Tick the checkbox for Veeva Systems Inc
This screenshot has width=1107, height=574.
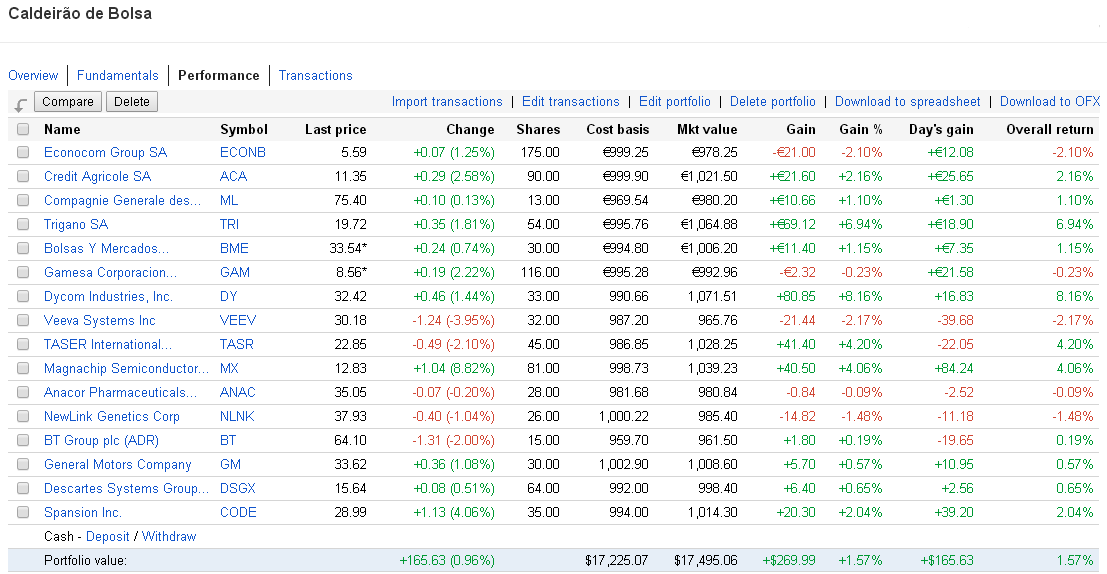coord(23,321)
